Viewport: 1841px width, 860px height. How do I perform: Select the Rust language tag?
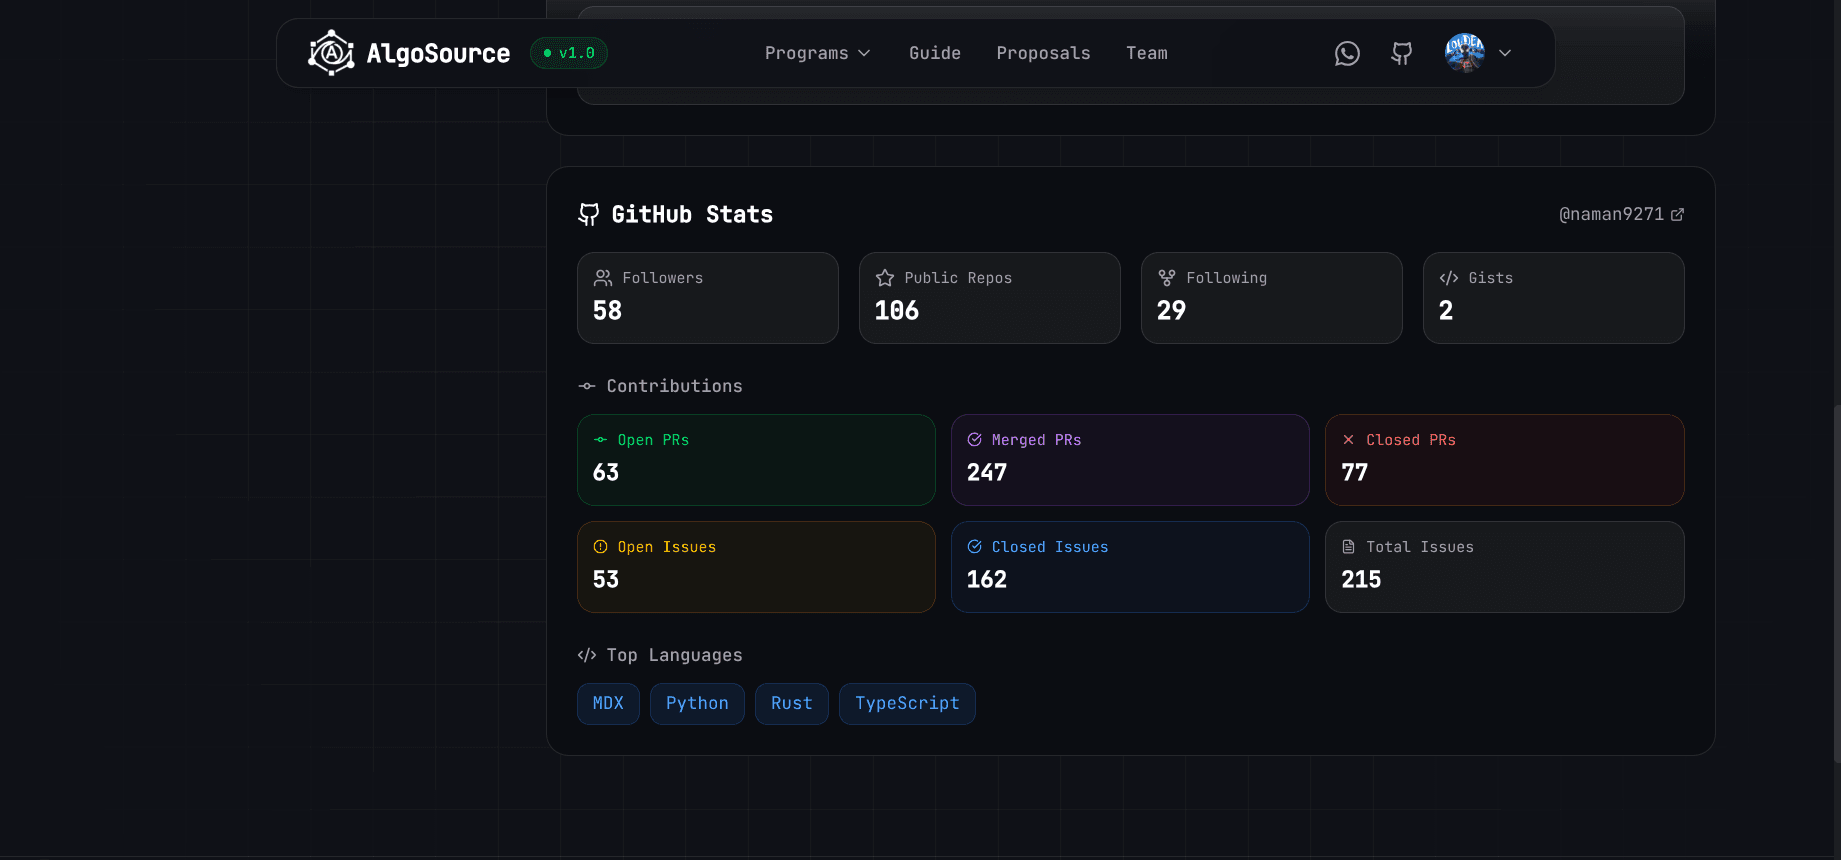pos(792,704)
